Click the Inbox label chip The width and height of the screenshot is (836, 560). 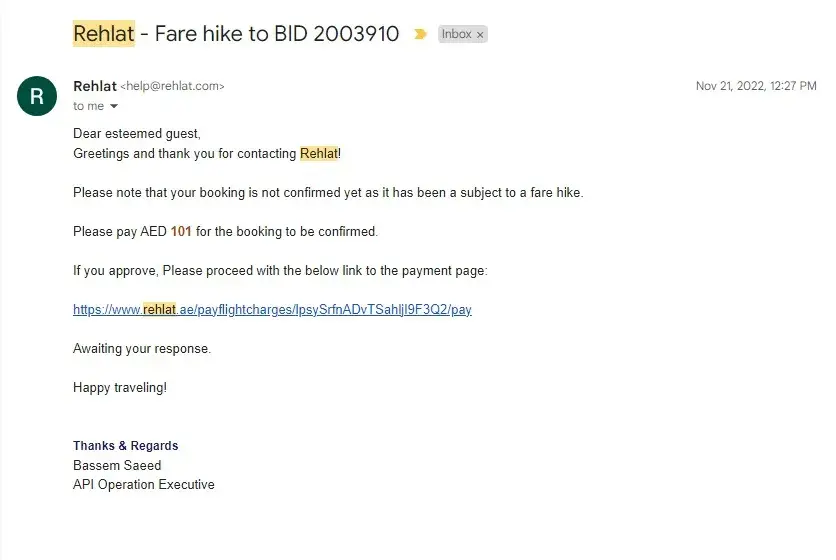click(457, 34)
